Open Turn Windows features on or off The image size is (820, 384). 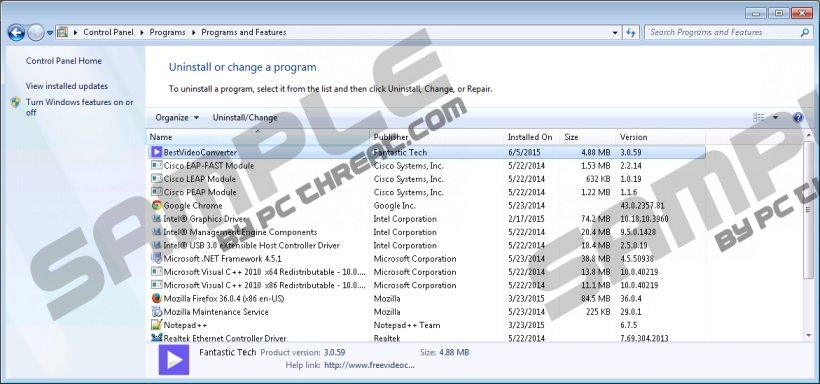pos(79,107)
